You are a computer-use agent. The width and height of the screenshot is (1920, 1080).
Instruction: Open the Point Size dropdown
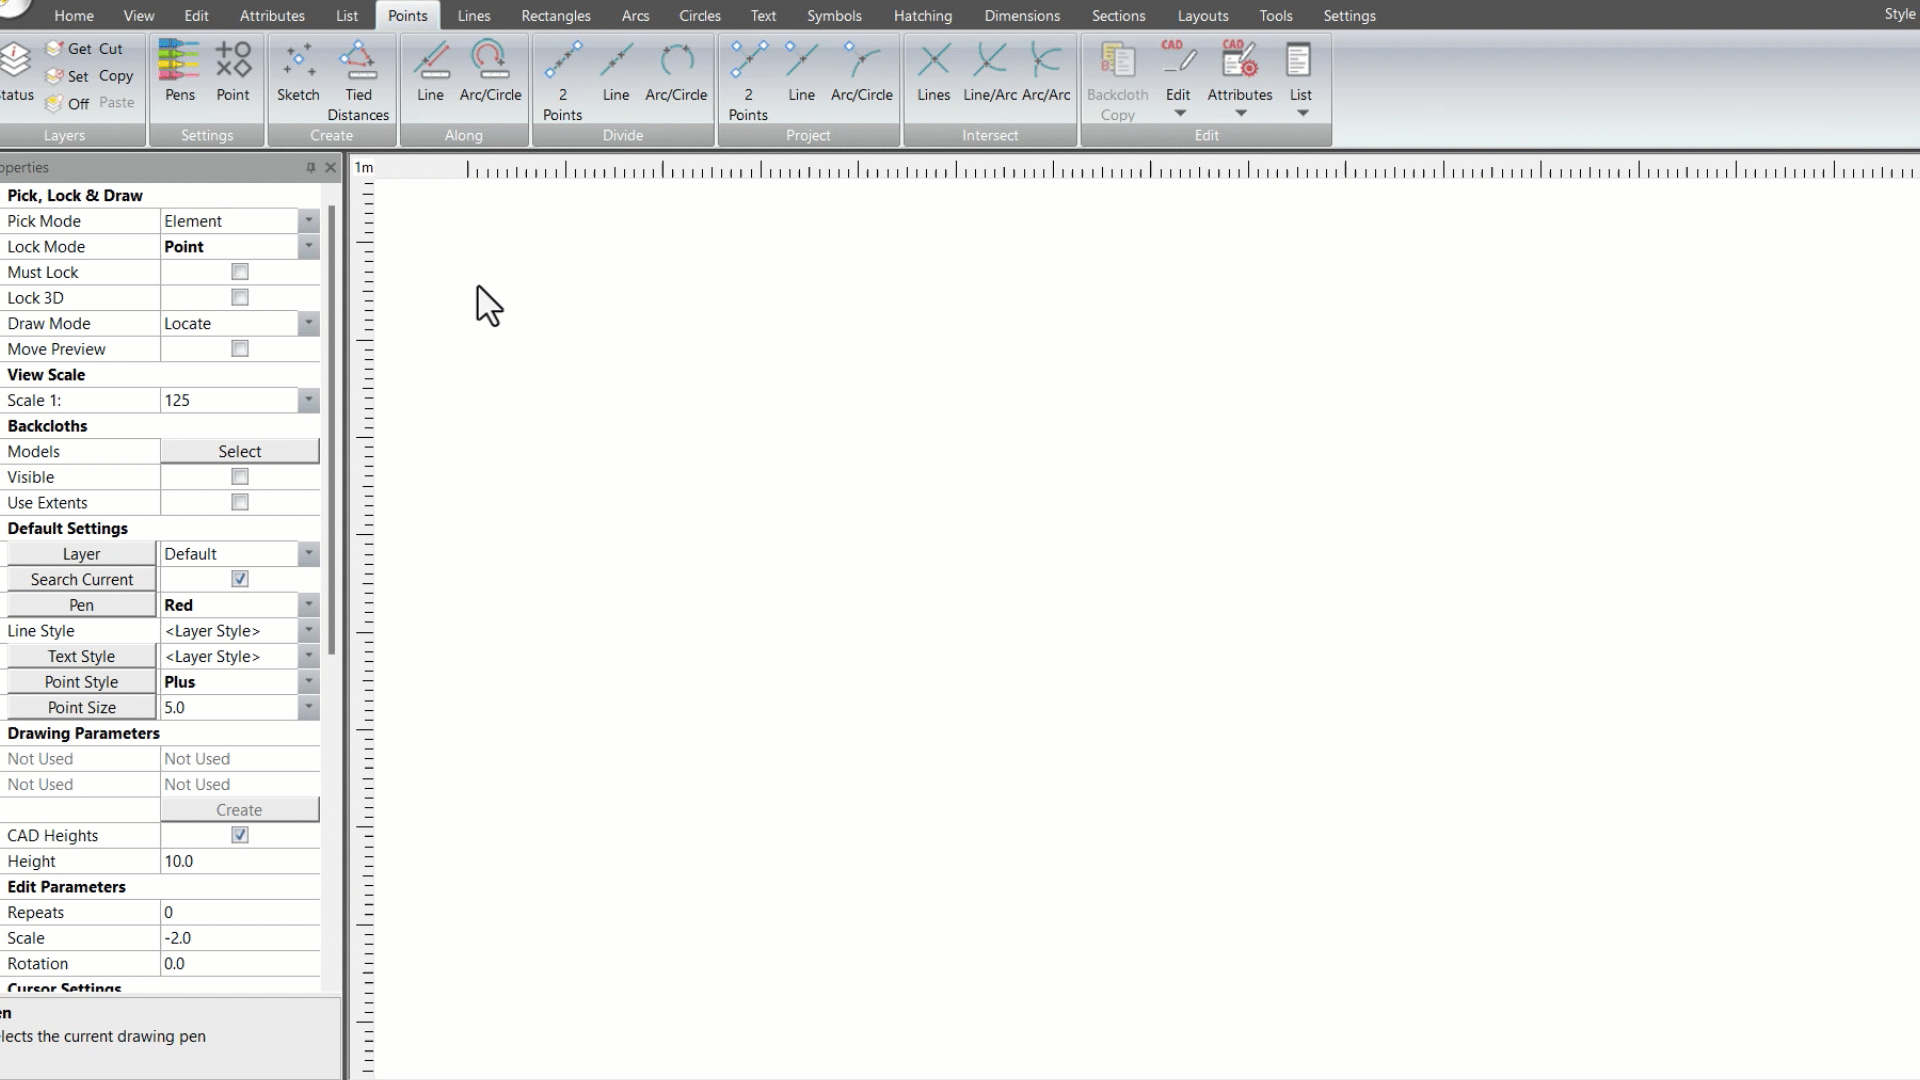point(308,707)
